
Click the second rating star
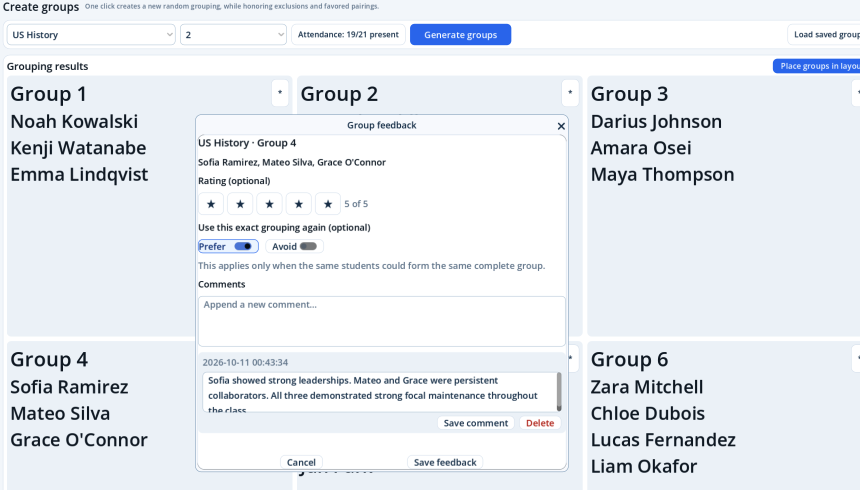[240, 204]
